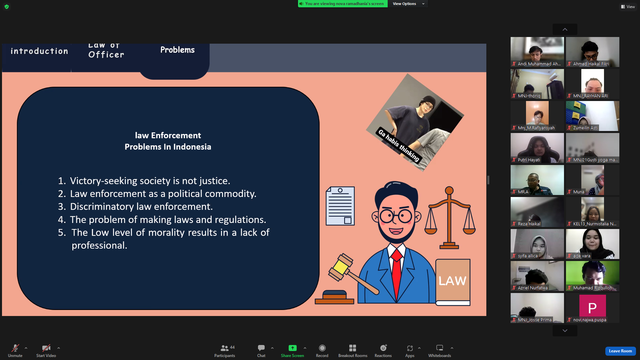640x360 pixels.
Task: Click 'Victory-seeking society is not justice.' text
Action: pyautogui.click(x=150, y=181)
